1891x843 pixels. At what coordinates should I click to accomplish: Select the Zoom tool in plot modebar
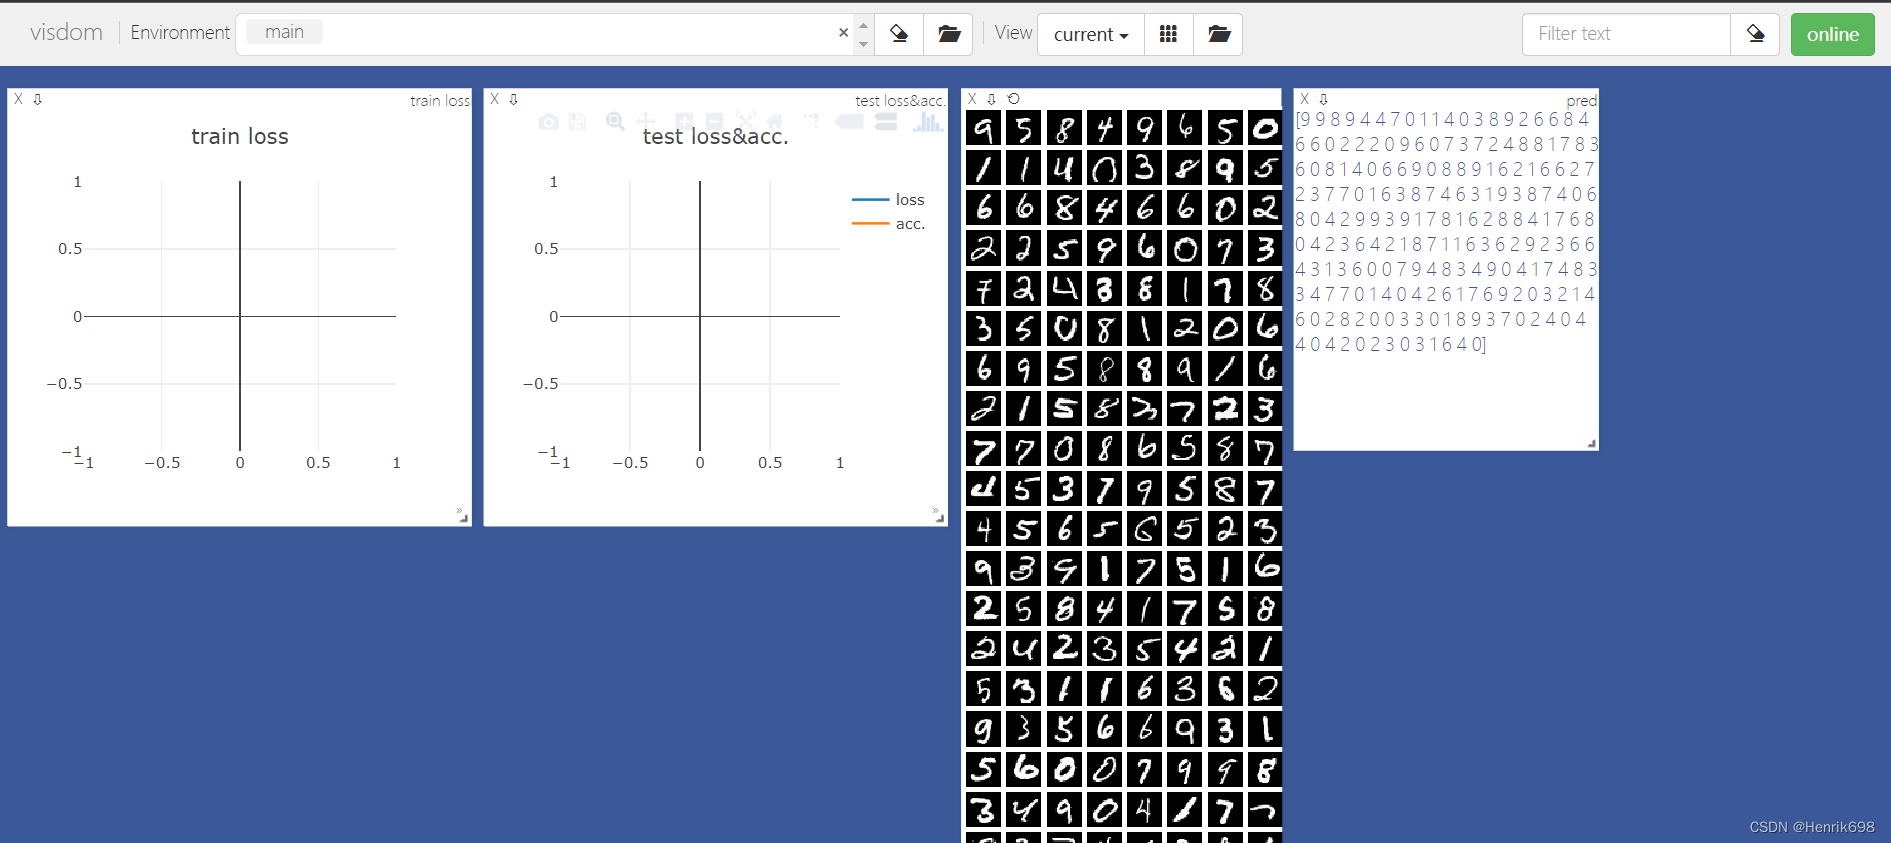click(615, 122)
